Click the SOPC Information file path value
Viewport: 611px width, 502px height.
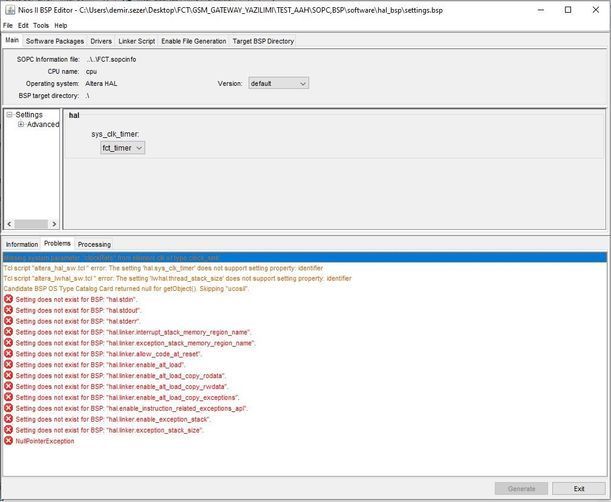coord(111,59)
